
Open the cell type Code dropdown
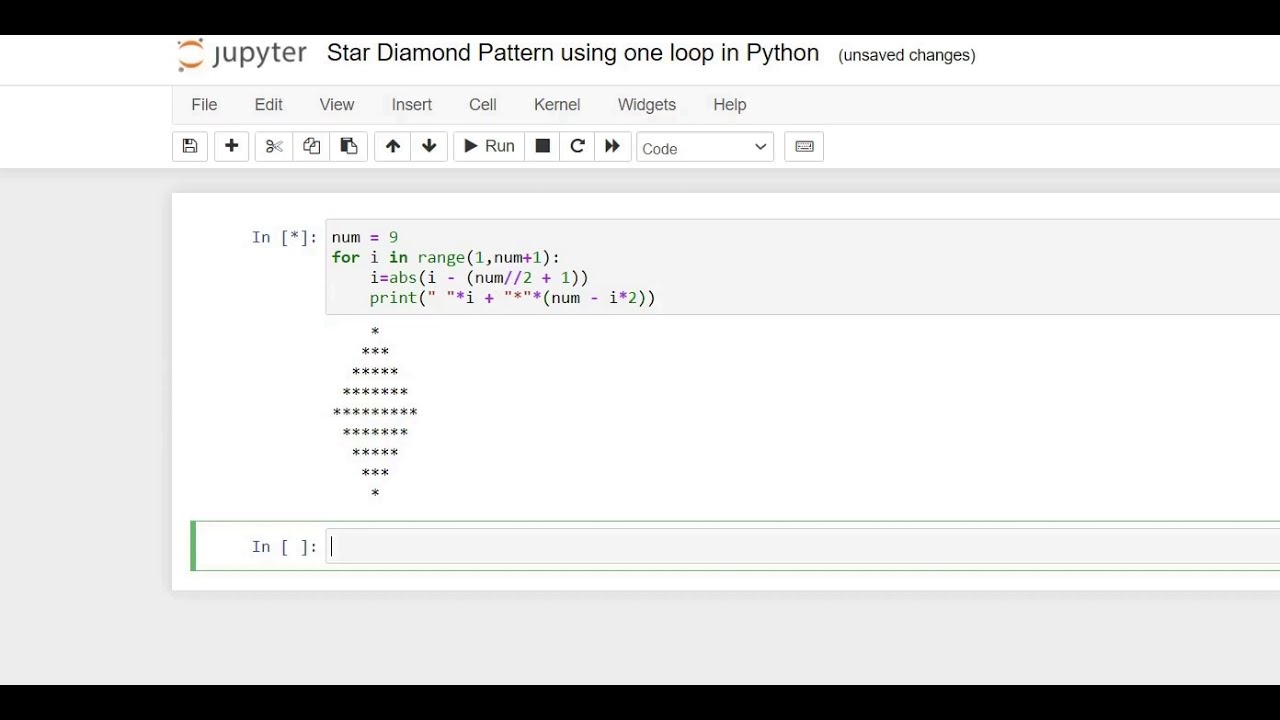(705, 148)
